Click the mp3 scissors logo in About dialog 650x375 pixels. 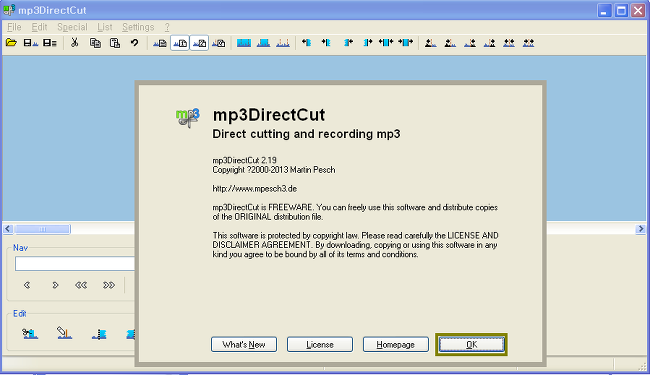pyautogui.click(x=188, y=117)
